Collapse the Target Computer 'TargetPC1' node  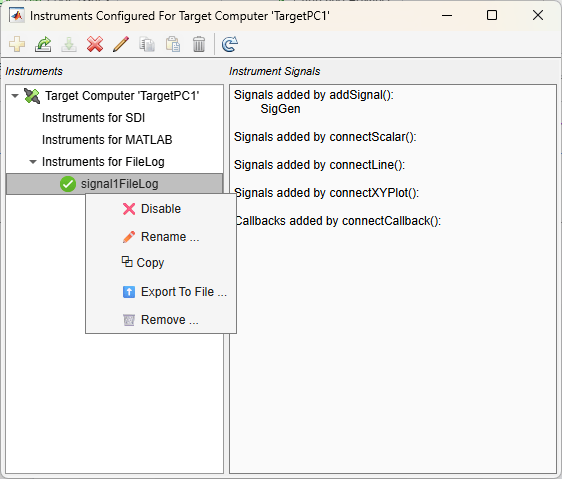point(15,96)
